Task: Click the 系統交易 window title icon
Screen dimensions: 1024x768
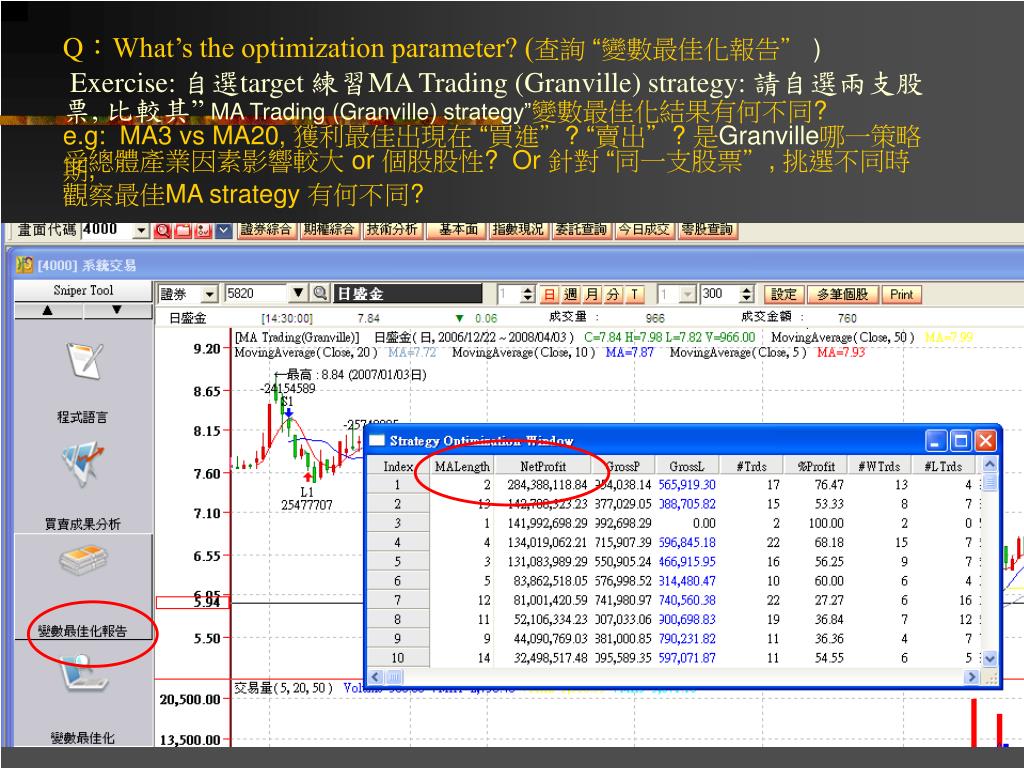Action: [x=25, y=264]
